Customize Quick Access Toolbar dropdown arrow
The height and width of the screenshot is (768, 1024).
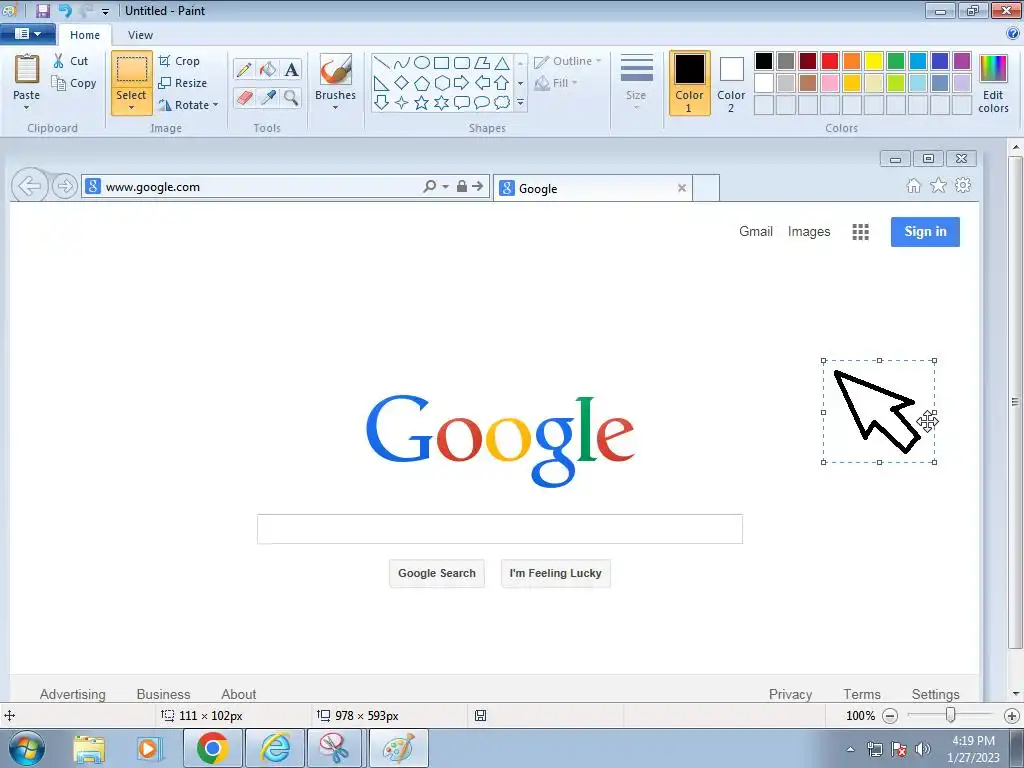click(x=105, y=11)
